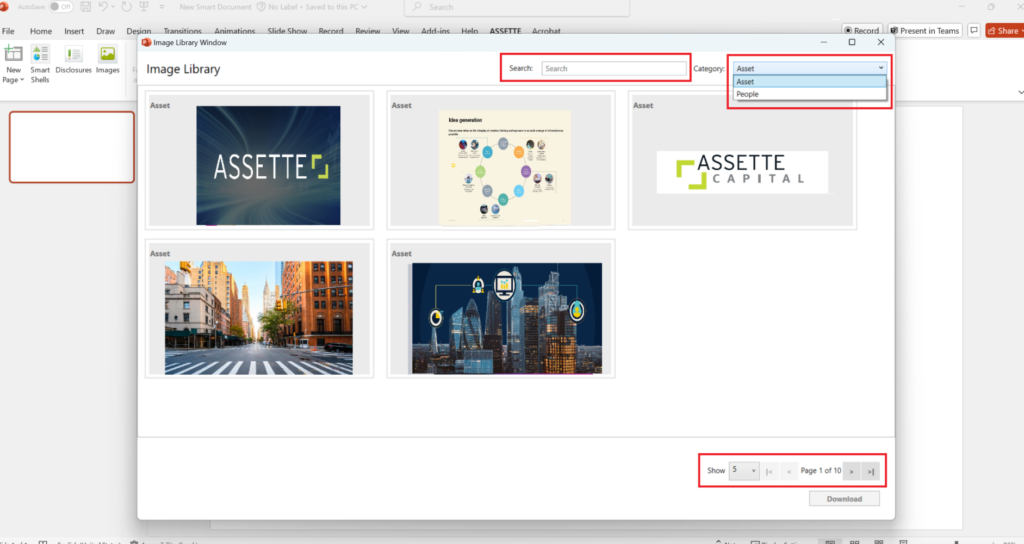Select the Idea generation diagram image

click(x=505, y=167)
